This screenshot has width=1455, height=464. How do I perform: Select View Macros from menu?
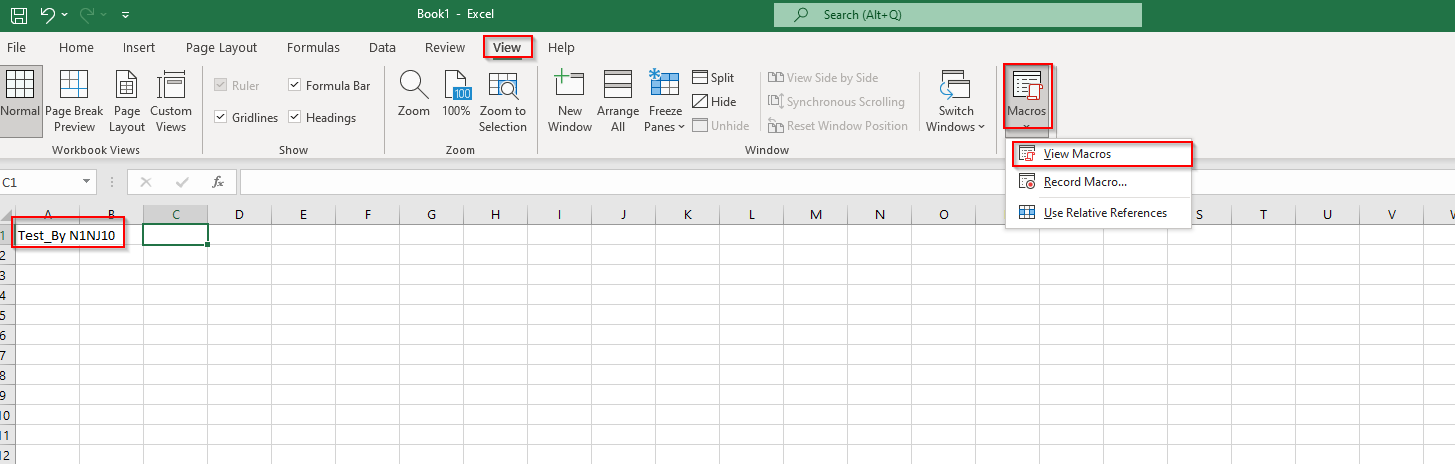tap(1077, 154)
